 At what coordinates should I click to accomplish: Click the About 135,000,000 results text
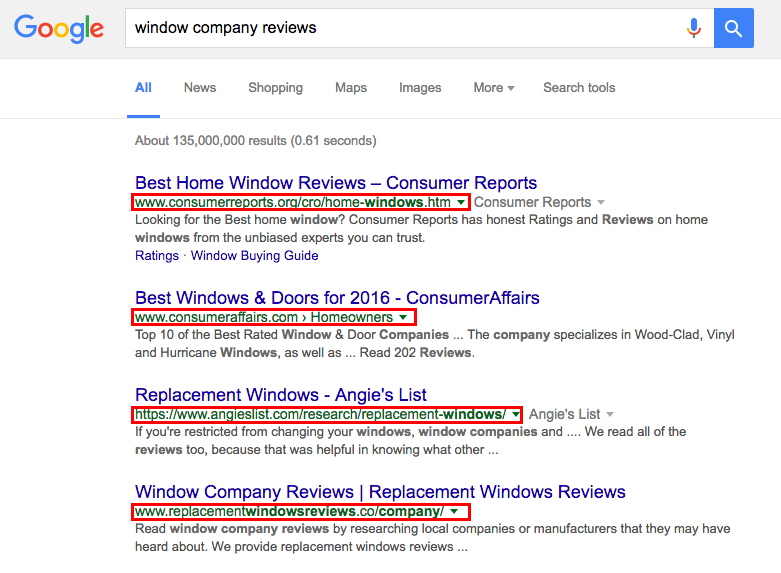pos(256,141)
